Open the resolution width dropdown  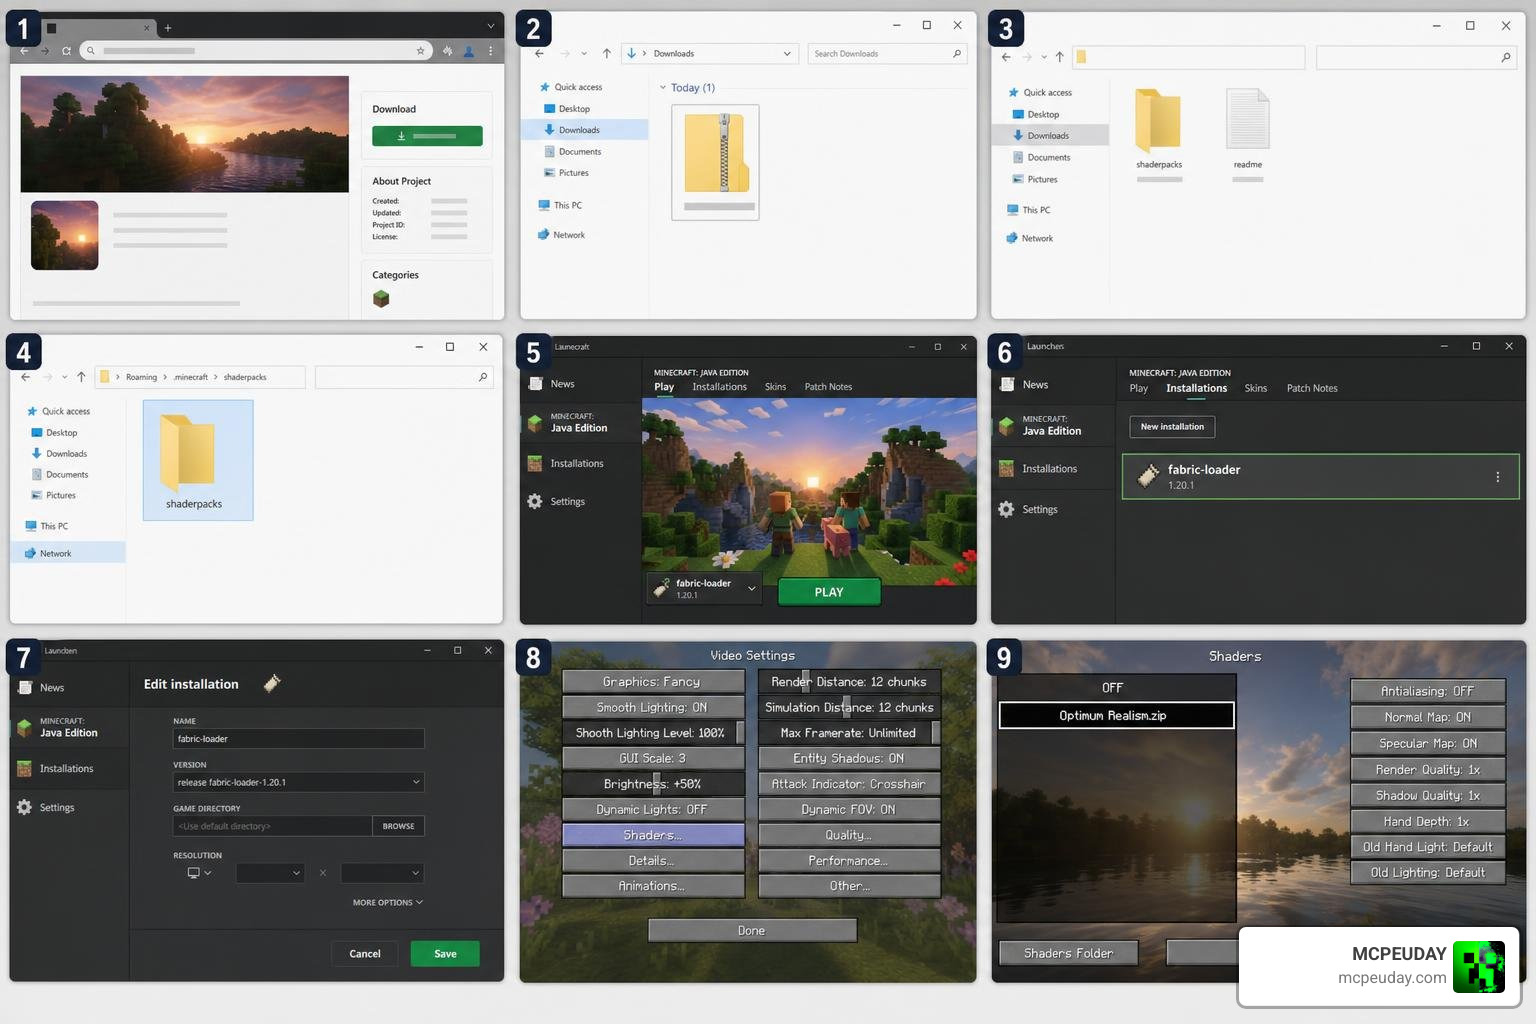pyautogui.click(x=270, y=873)
